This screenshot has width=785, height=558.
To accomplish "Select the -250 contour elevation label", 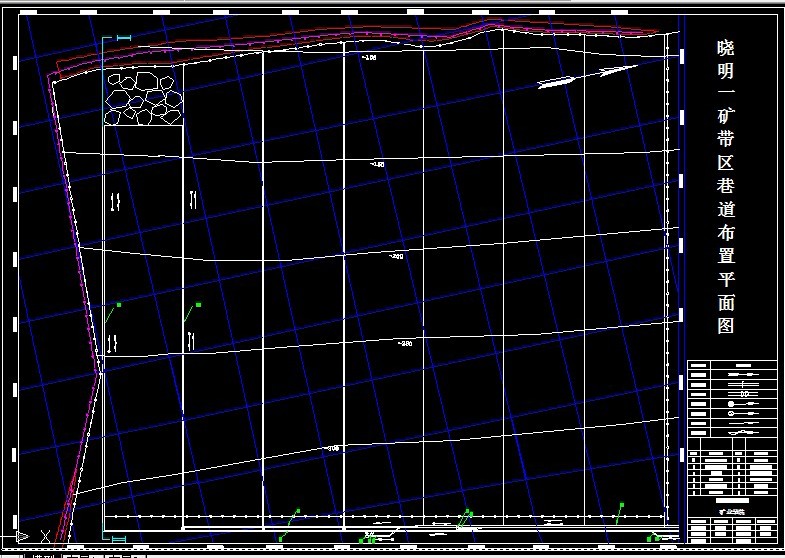I will point(405,343).
